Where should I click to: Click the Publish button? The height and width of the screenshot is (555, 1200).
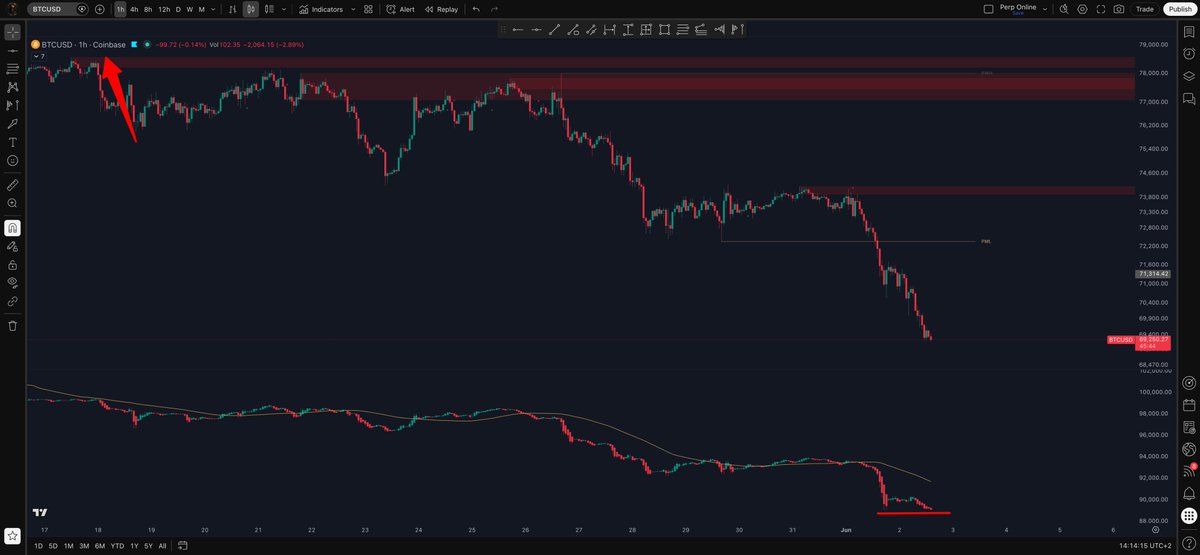1181,9
